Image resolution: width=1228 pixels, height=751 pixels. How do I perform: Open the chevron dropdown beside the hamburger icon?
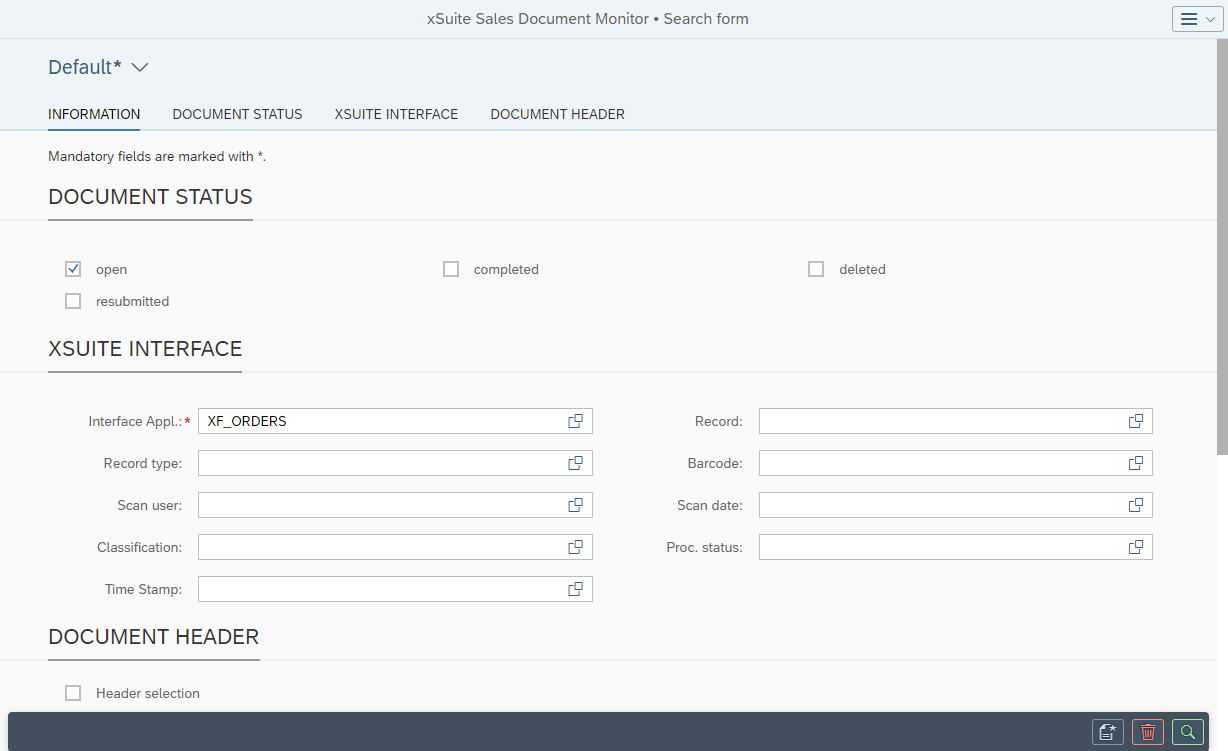tap(1207, 18)
